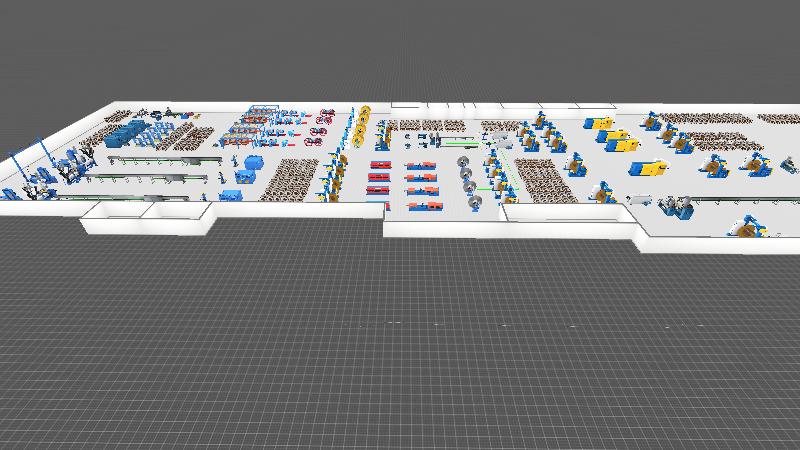Click the brown spool field beside the blue tank
The image size is (800, 450).
click(x=289, y=179)
